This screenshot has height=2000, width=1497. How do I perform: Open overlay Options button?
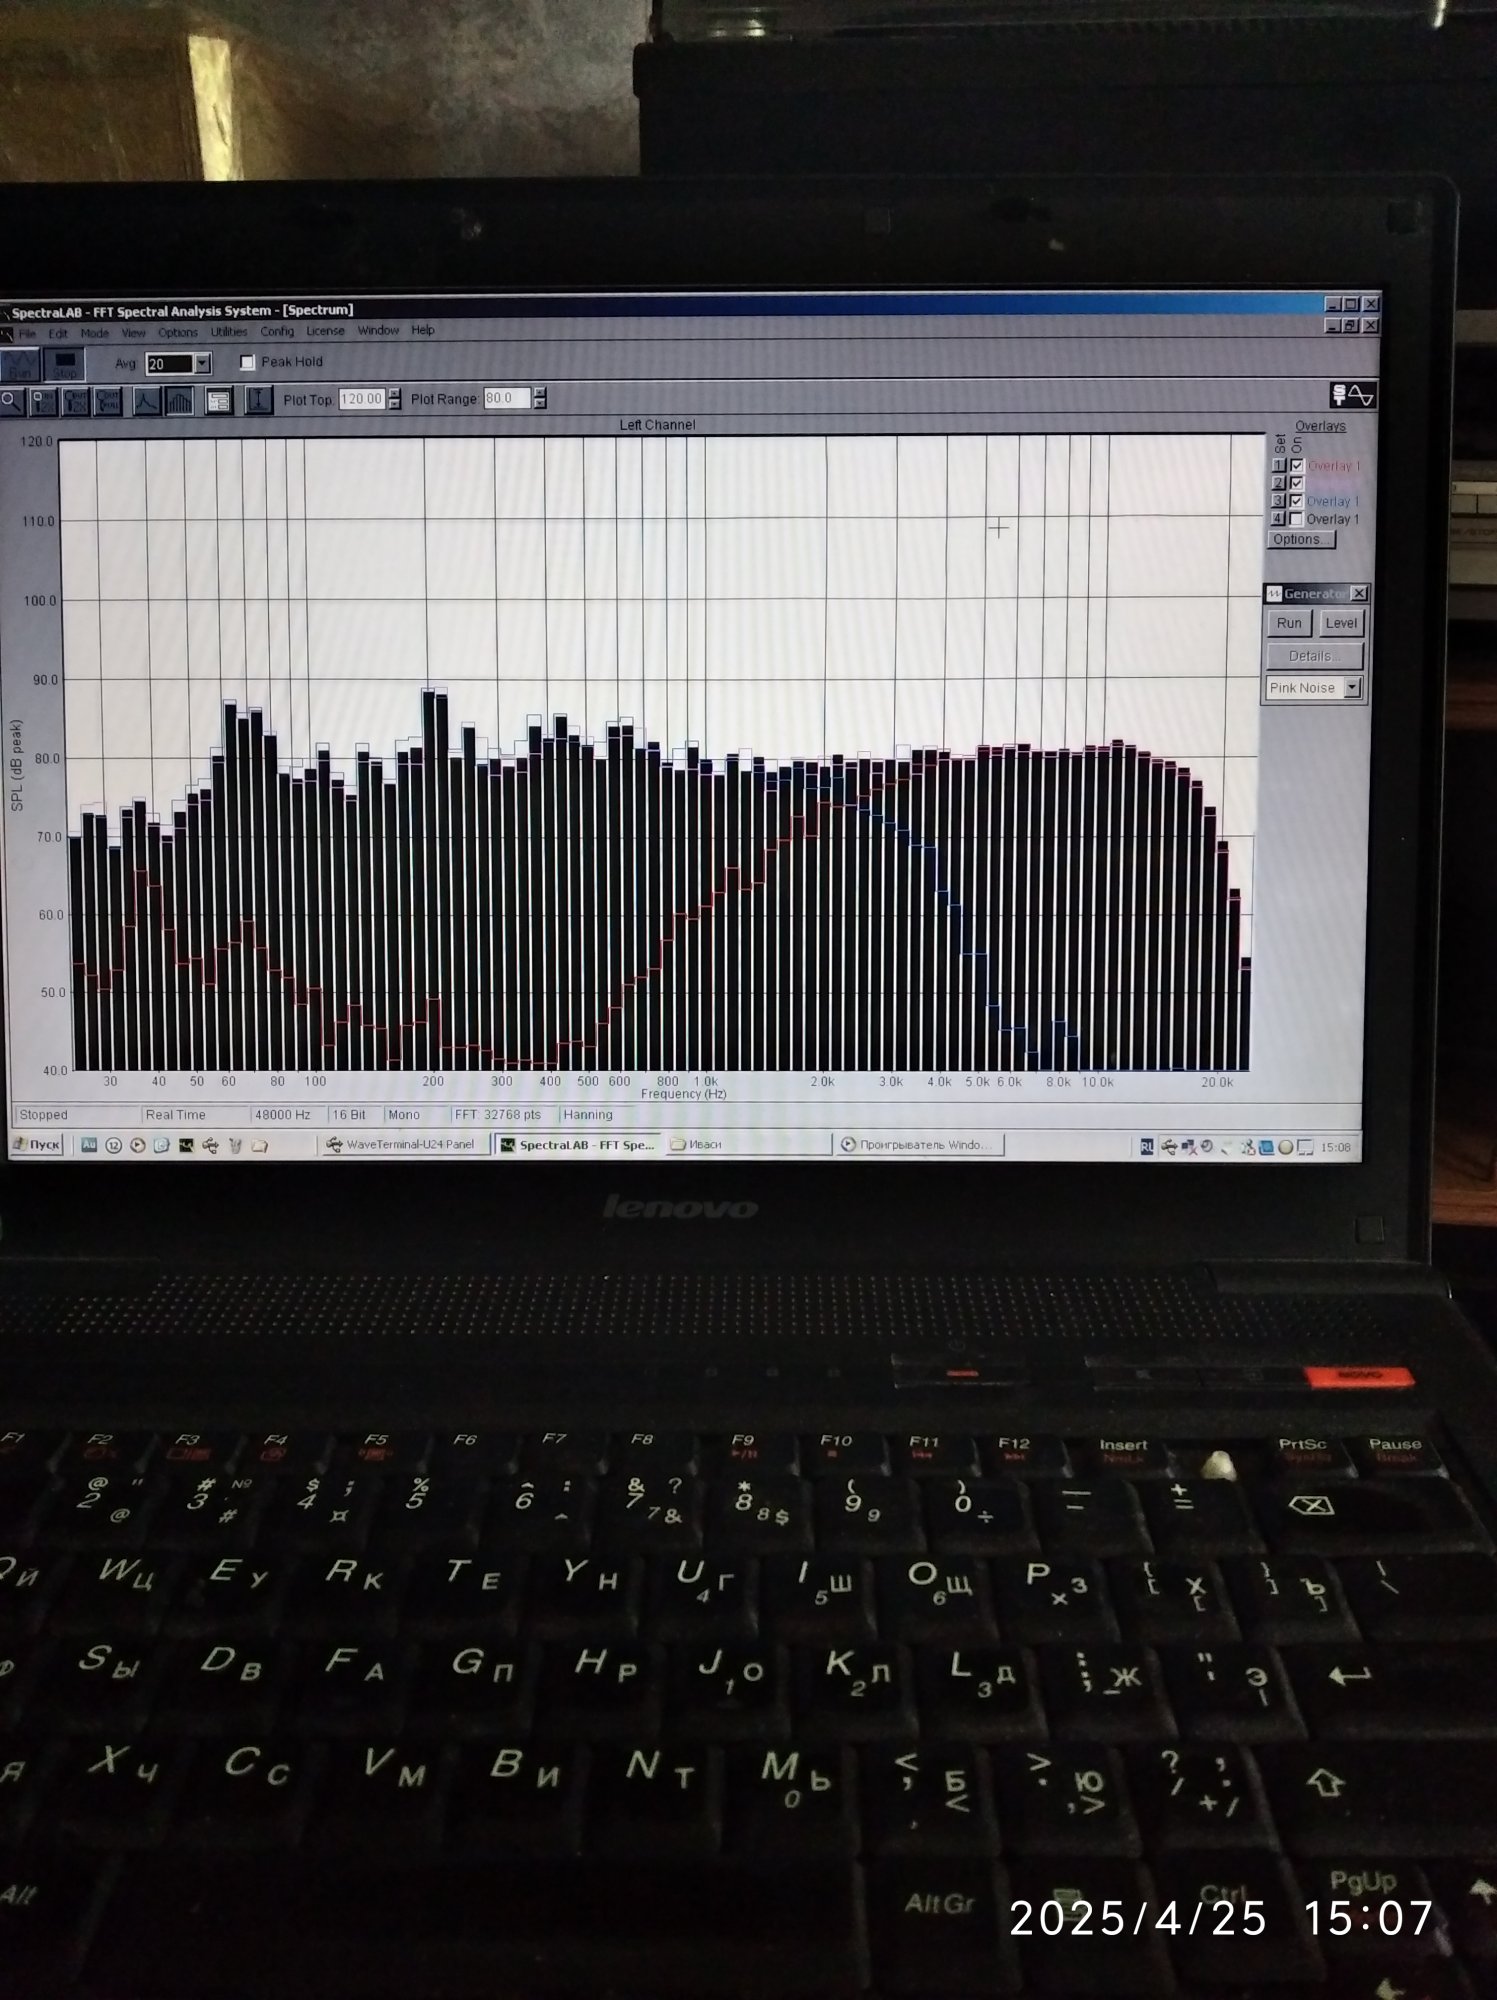point(1301,539)
